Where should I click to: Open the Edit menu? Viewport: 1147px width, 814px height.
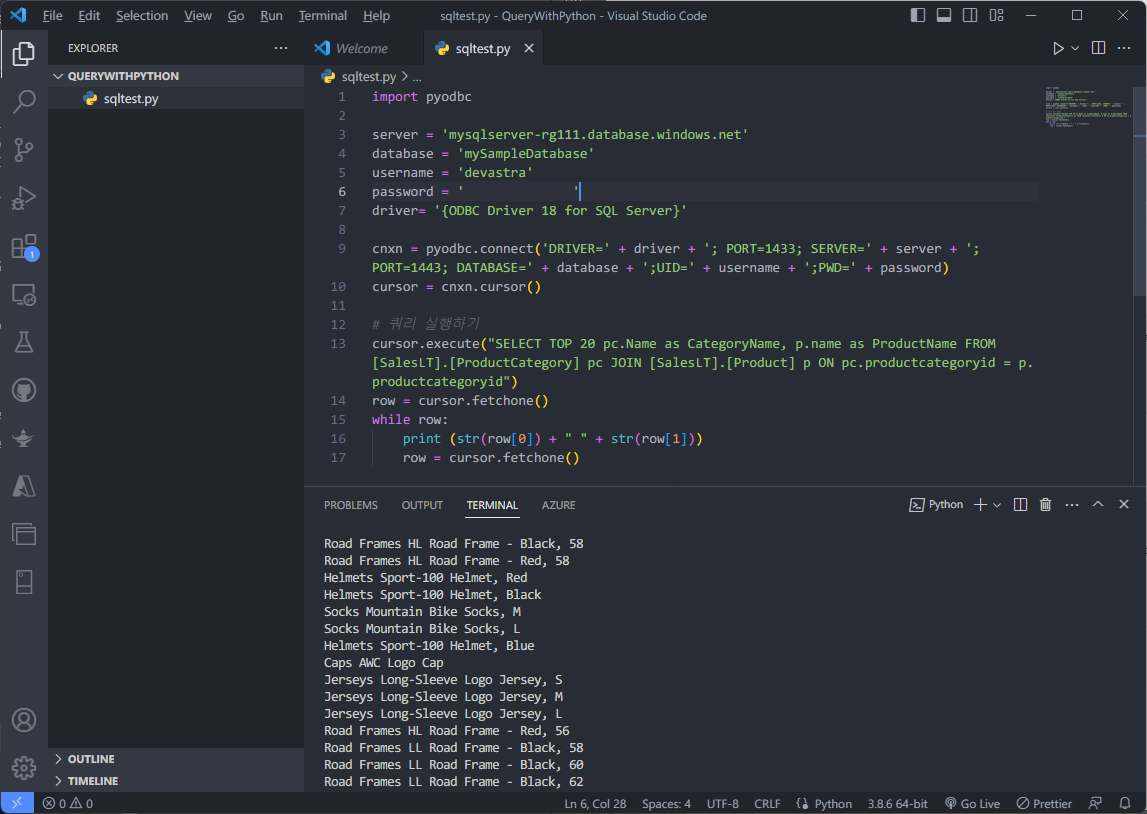pos(89,15)
